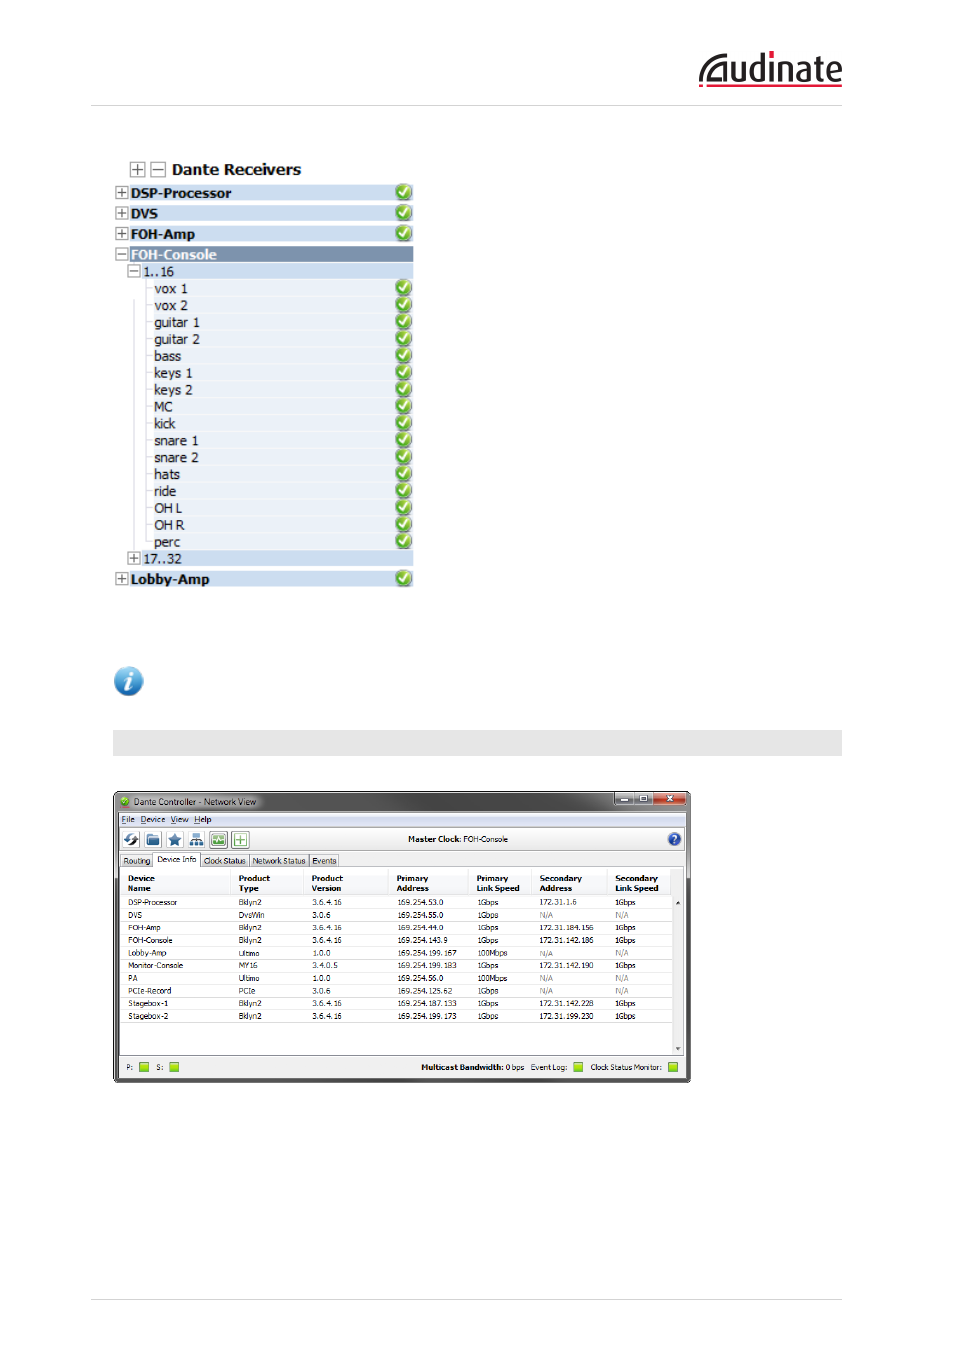
Task: Click the reload device information toolbar icon
Action: click(x=131, y=840)
